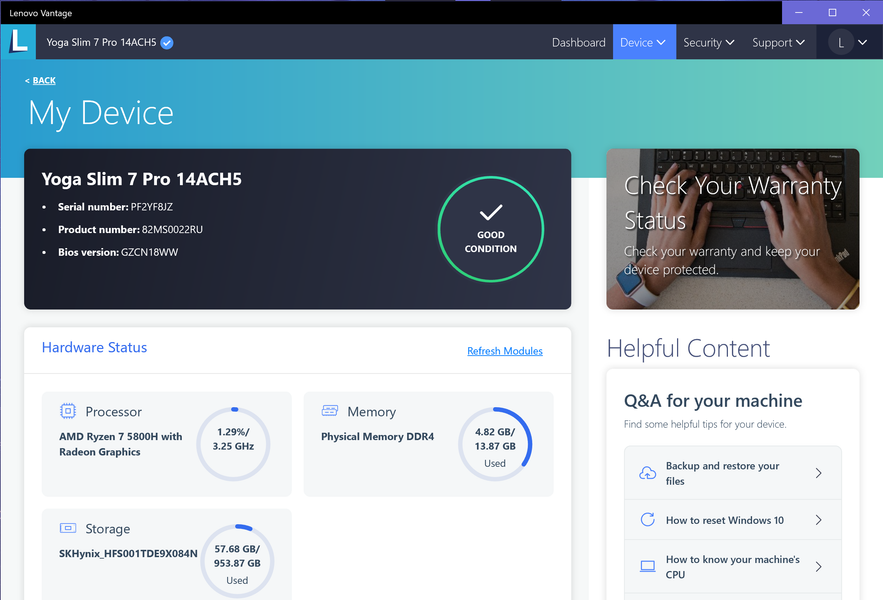Open Backup and restore your files arrow
The width and height of the screenshot is (883, 600).
point(819,473)
